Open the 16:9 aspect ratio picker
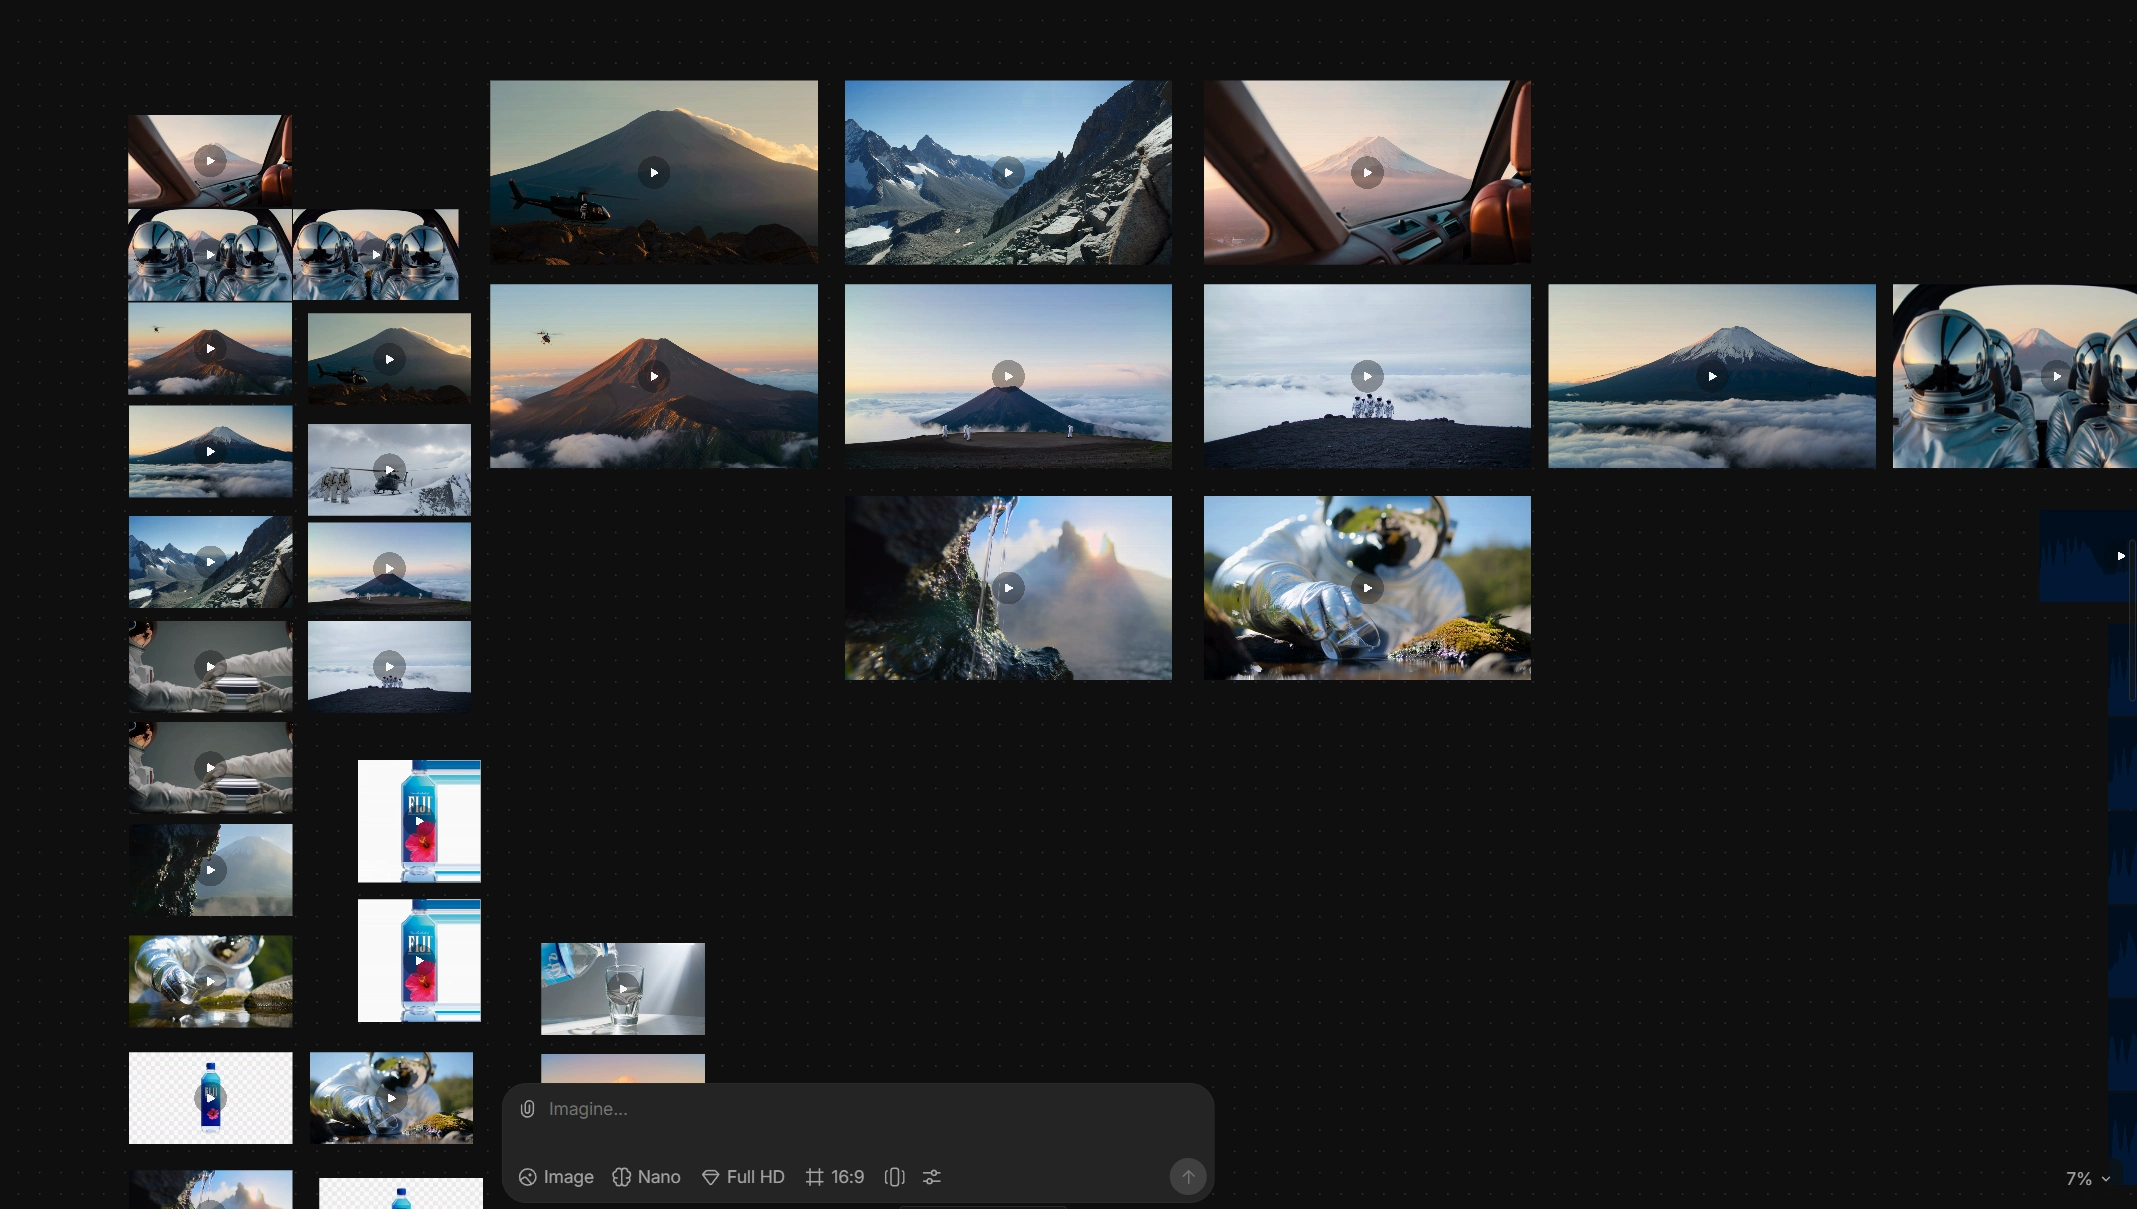 [x=835, y=1177]
